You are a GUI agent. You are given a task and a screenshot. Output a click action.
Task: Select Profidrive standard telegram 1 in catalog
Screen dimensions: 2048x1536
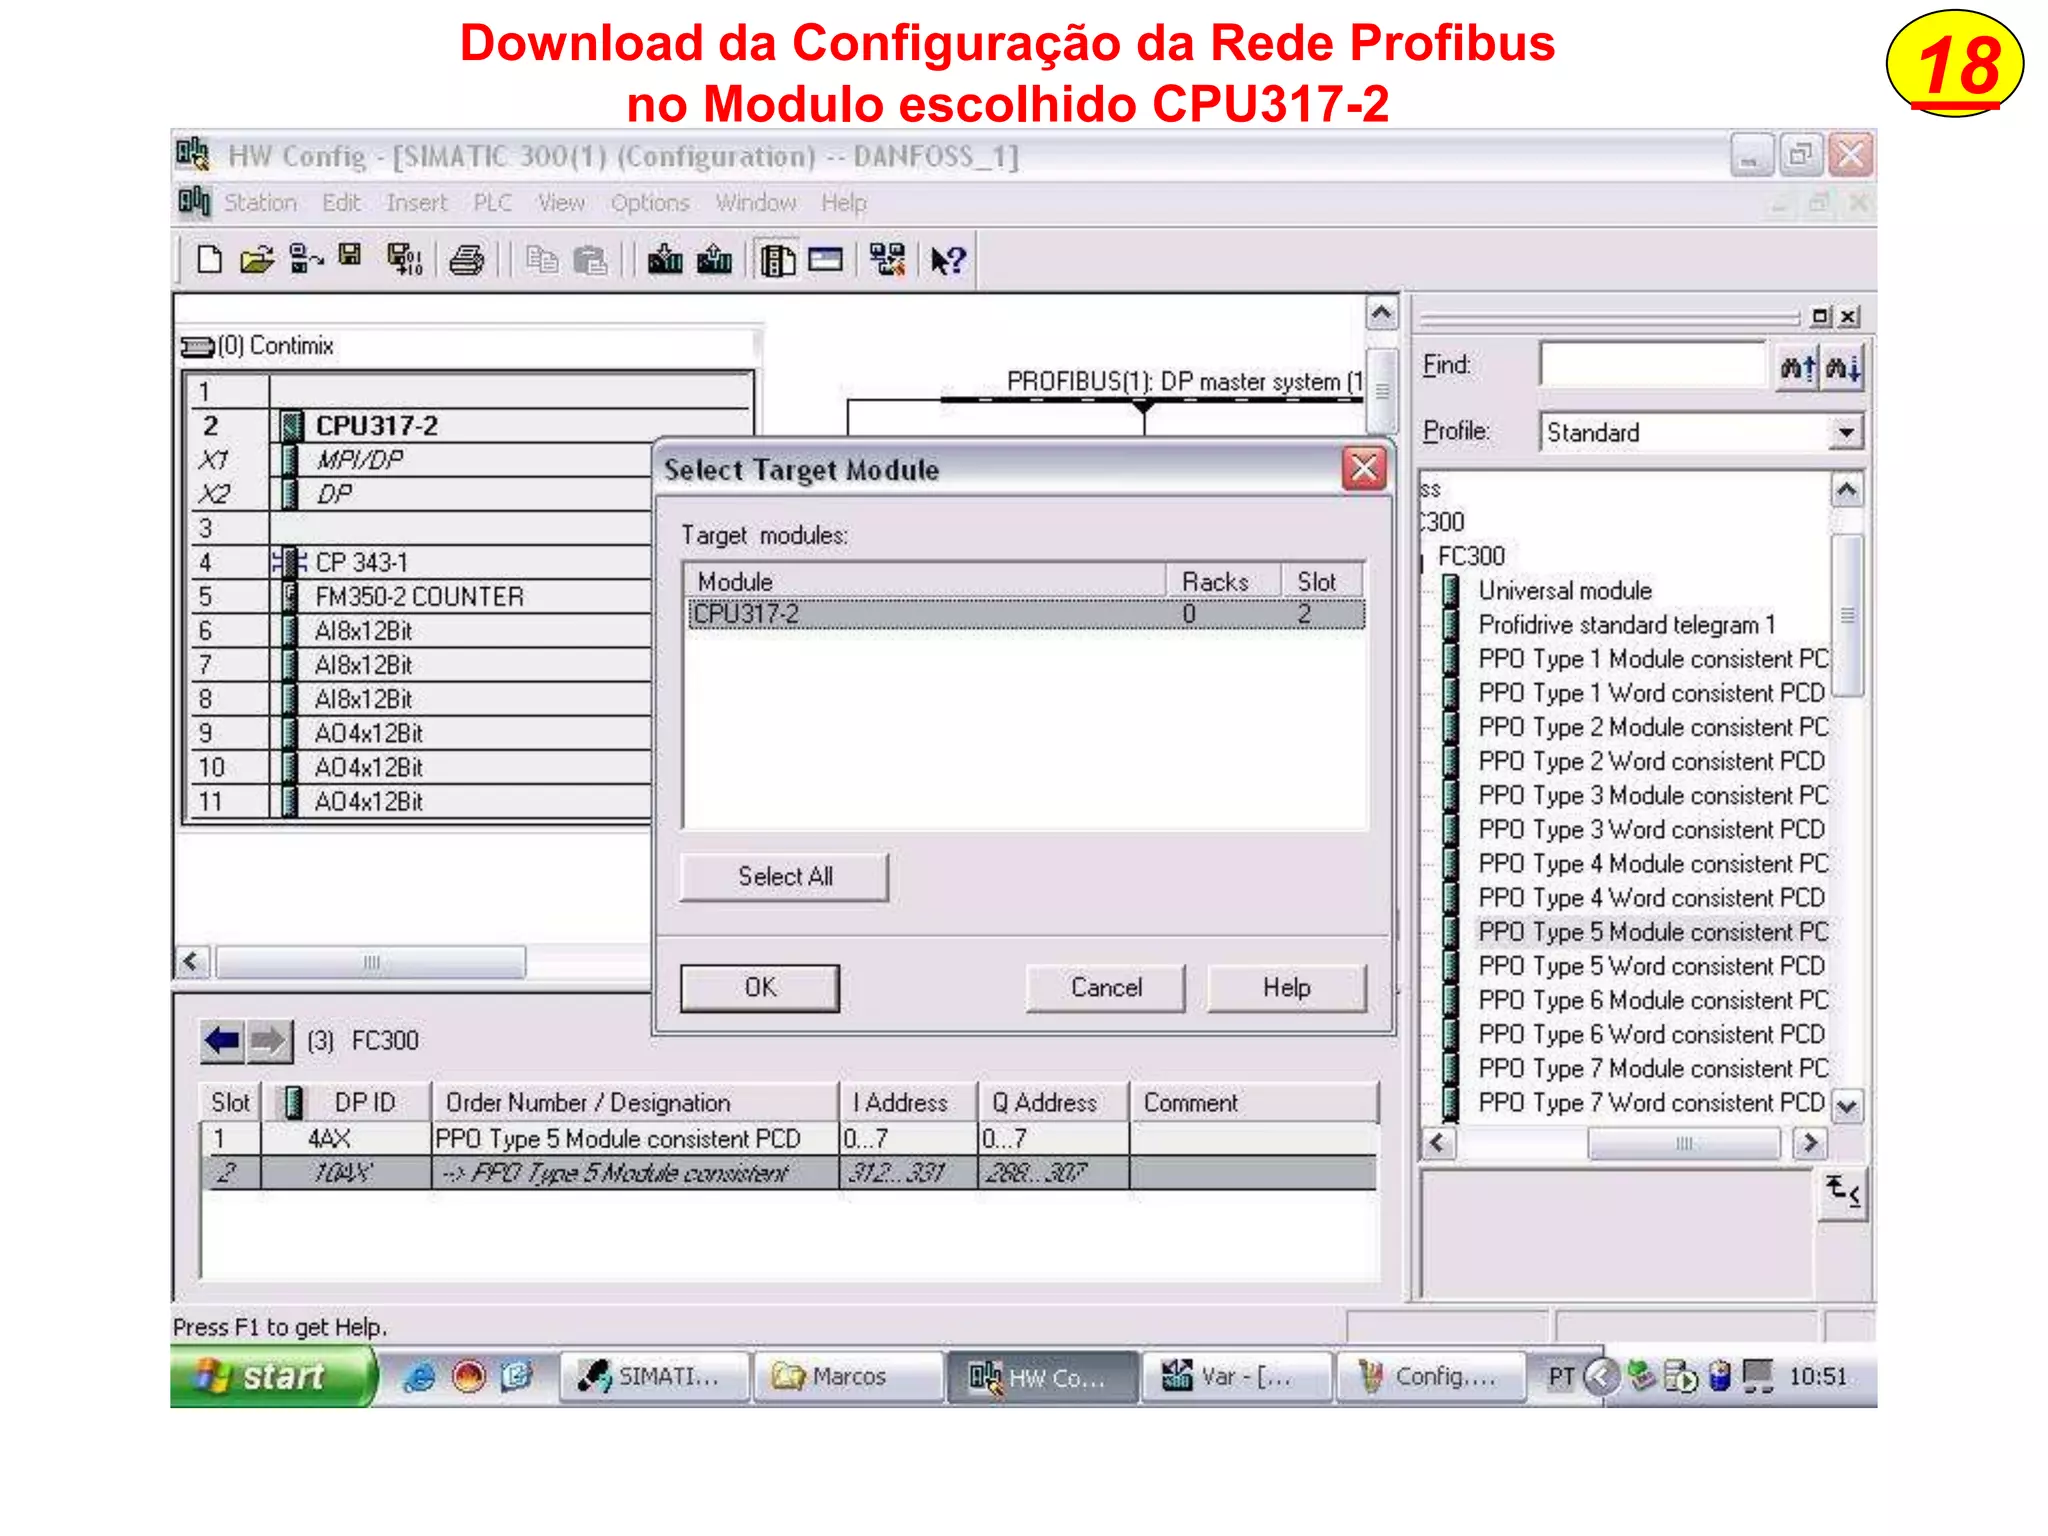tap(1627, 625)
